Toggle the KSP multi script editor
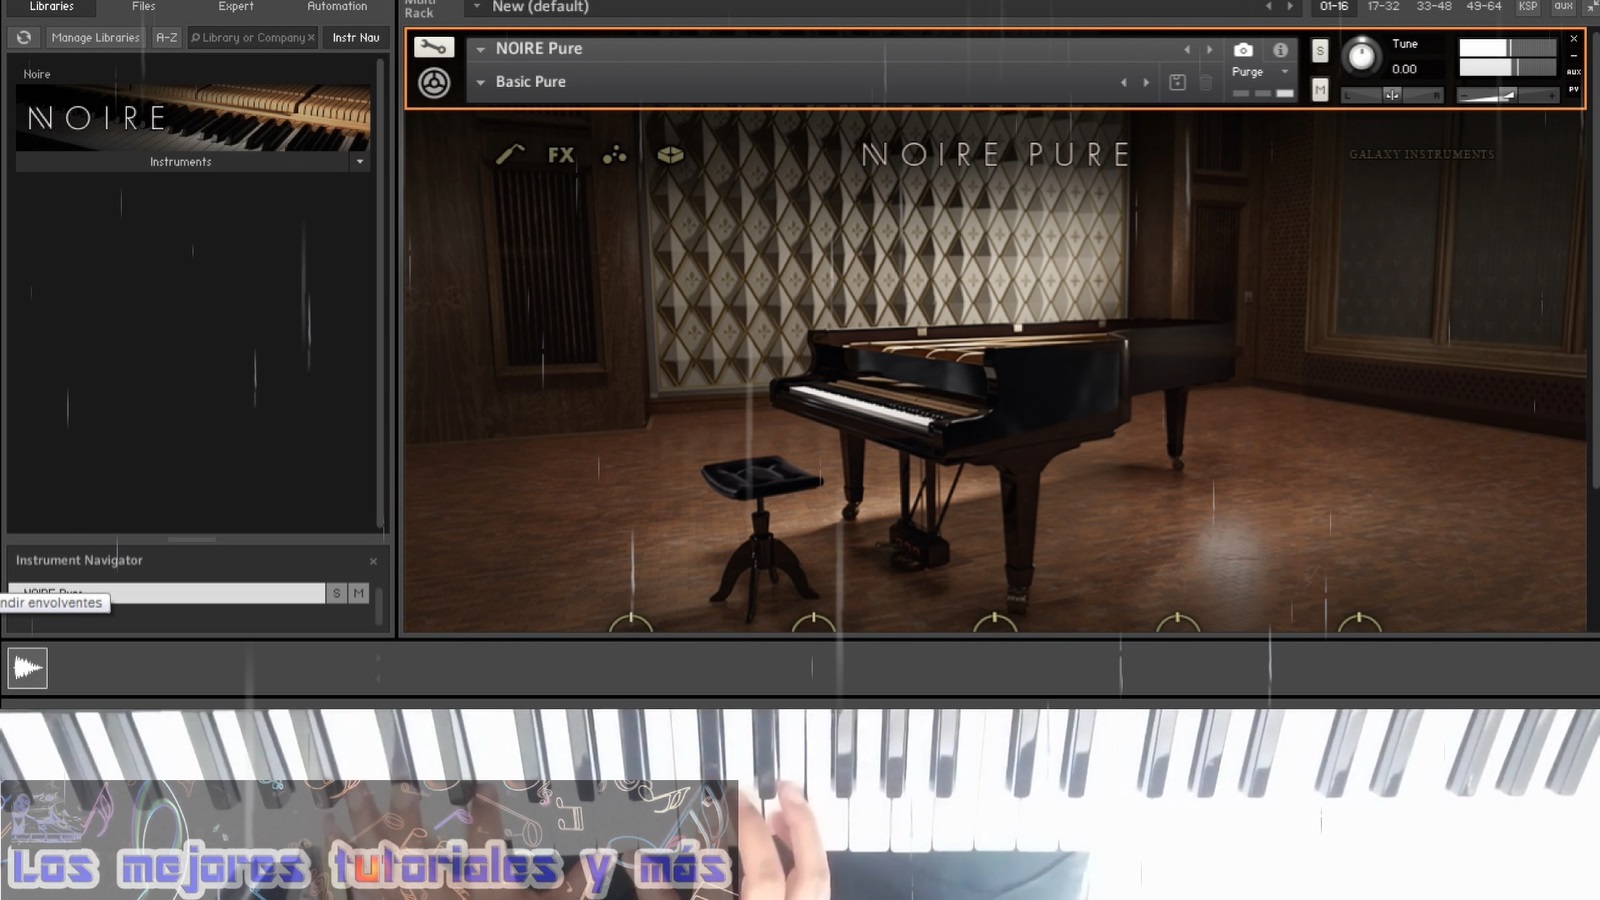 [x=1528, y=7]
